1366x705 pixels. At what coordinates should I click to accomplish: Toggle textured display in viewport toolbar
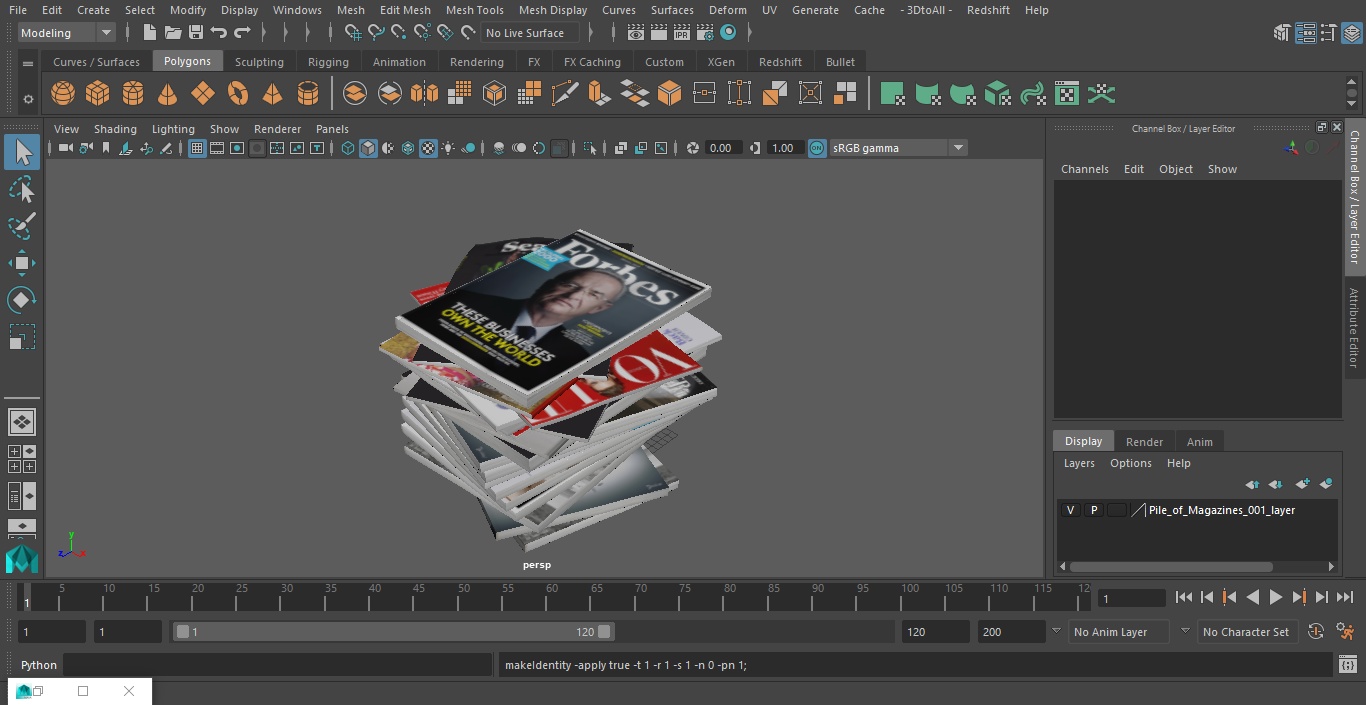coord(428,148)
